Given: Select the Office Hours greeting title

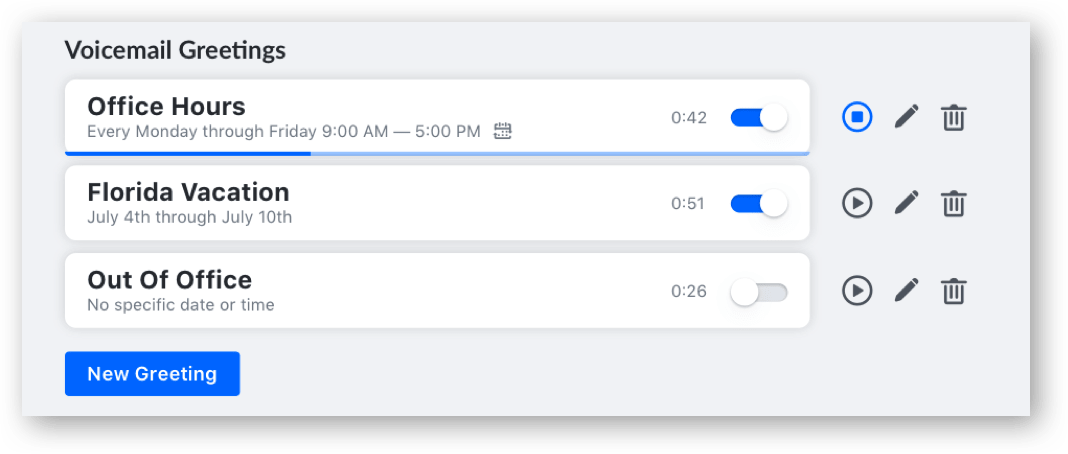Looking at the screenshot, I should 166,106.
